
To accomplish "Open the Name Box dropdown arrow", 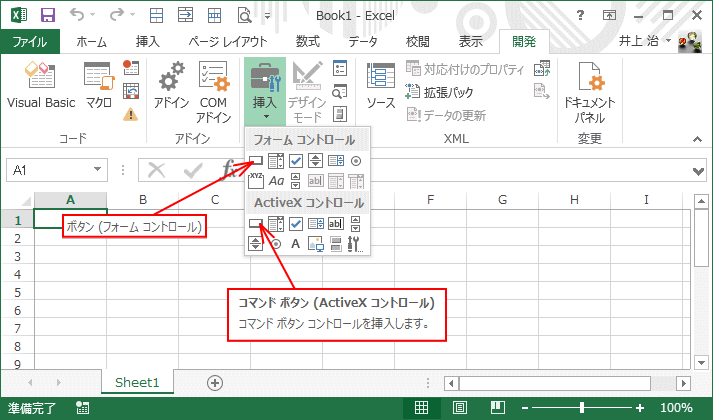I will click(97, 170).
